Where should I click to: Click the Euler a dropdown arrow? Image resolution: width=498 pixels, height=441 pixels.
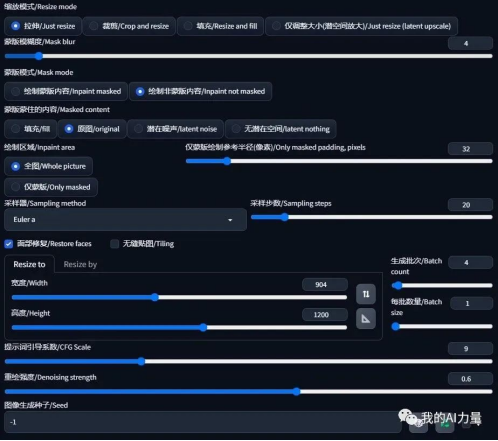pyautogui.click(x=230, y=220)
